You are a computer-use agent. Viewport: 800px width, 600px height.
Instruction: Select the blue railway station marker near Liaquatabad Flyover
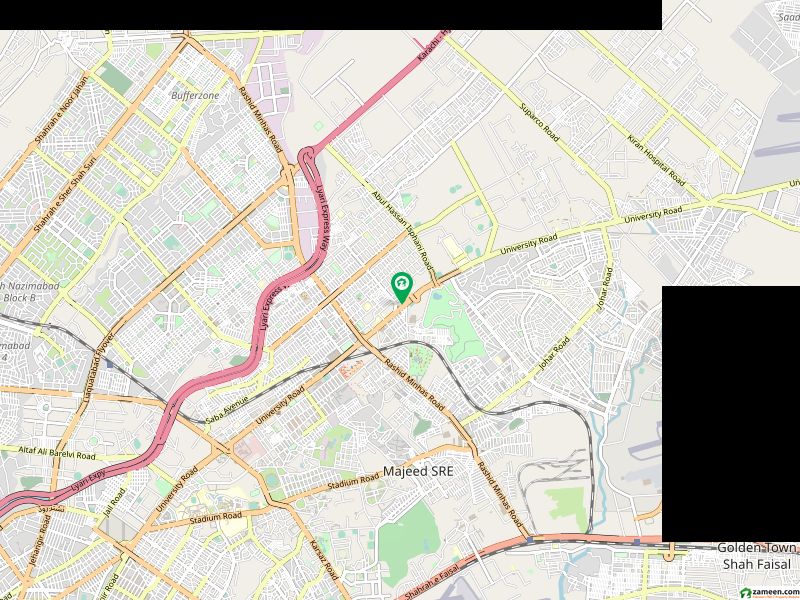[x=109, y=363]
